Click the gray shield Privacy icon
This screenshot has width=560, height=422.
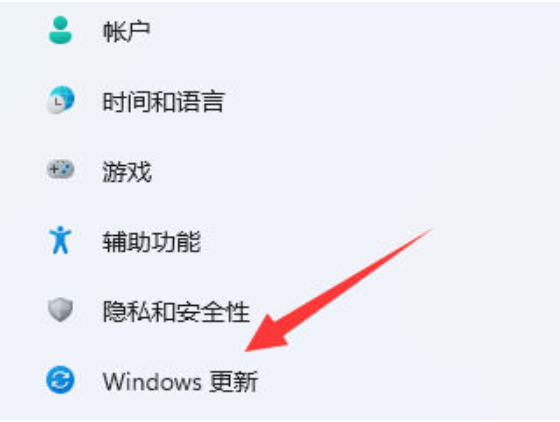tap(60, 310)
